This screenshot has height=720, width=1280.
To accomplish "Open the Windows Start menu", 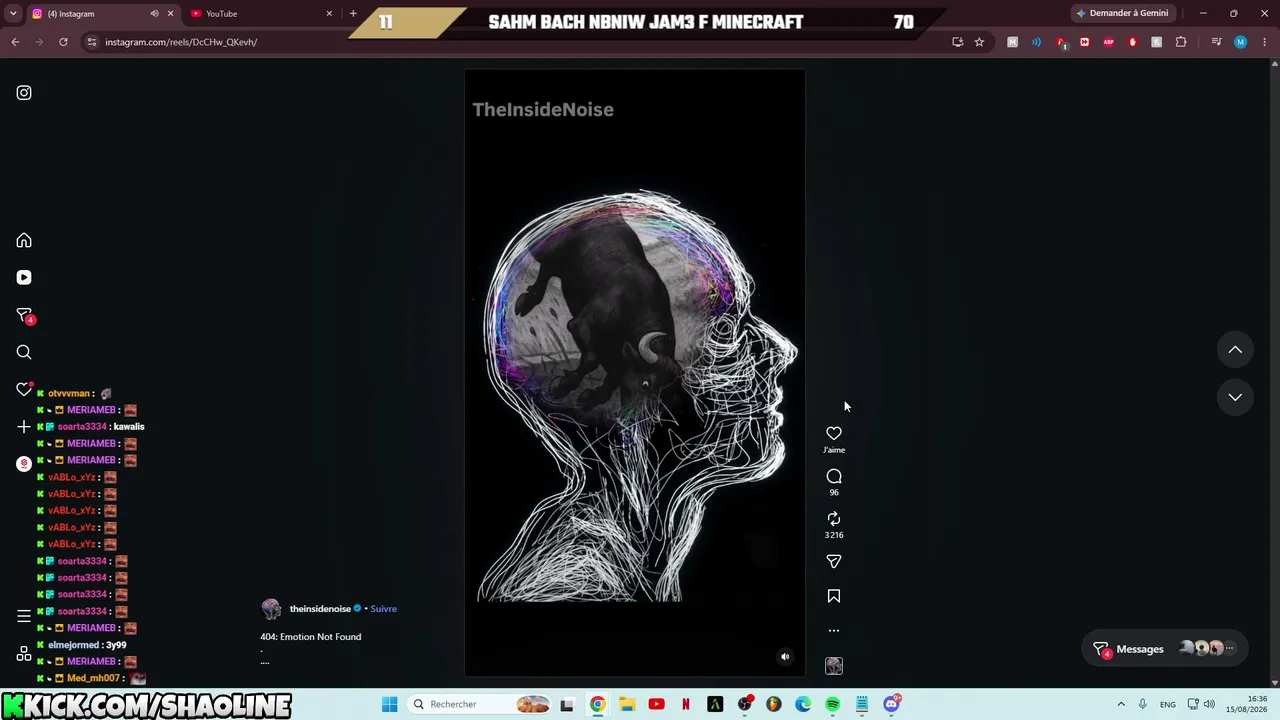I will point(389,704).
